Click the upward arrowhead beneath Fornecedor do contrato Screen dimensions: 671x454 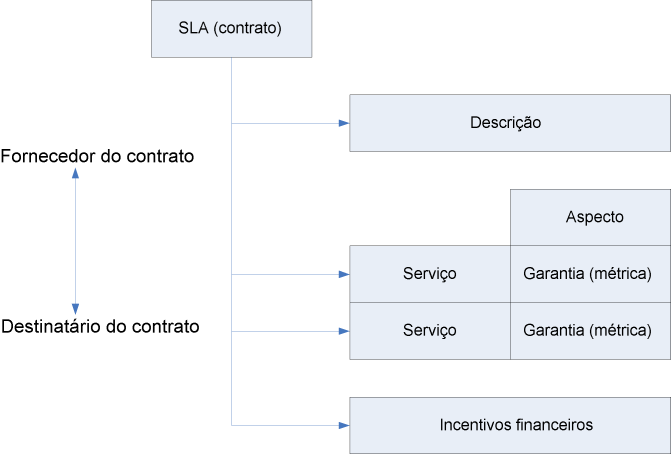(x=76, y=175)
